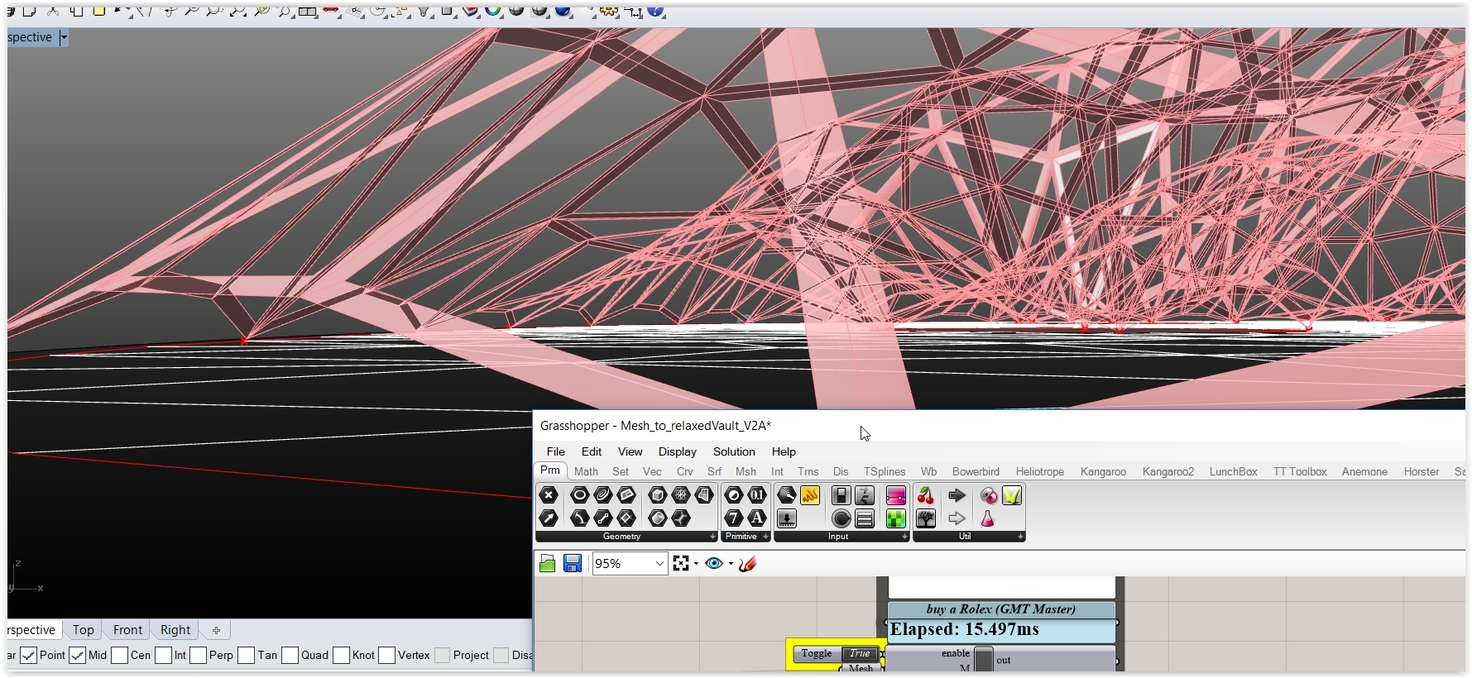The width and height of the screenshot is (1472, 678).
Task: Expand the Geometry panel with plus
Action: click(x=712, y=537)
